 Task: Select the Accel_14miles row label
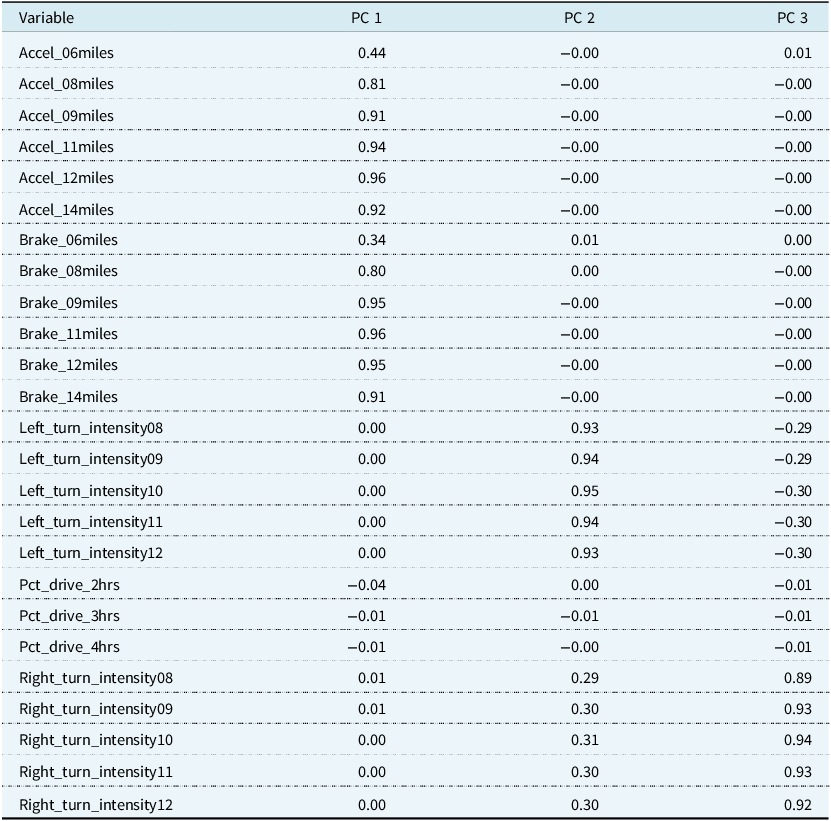point(66,210)
